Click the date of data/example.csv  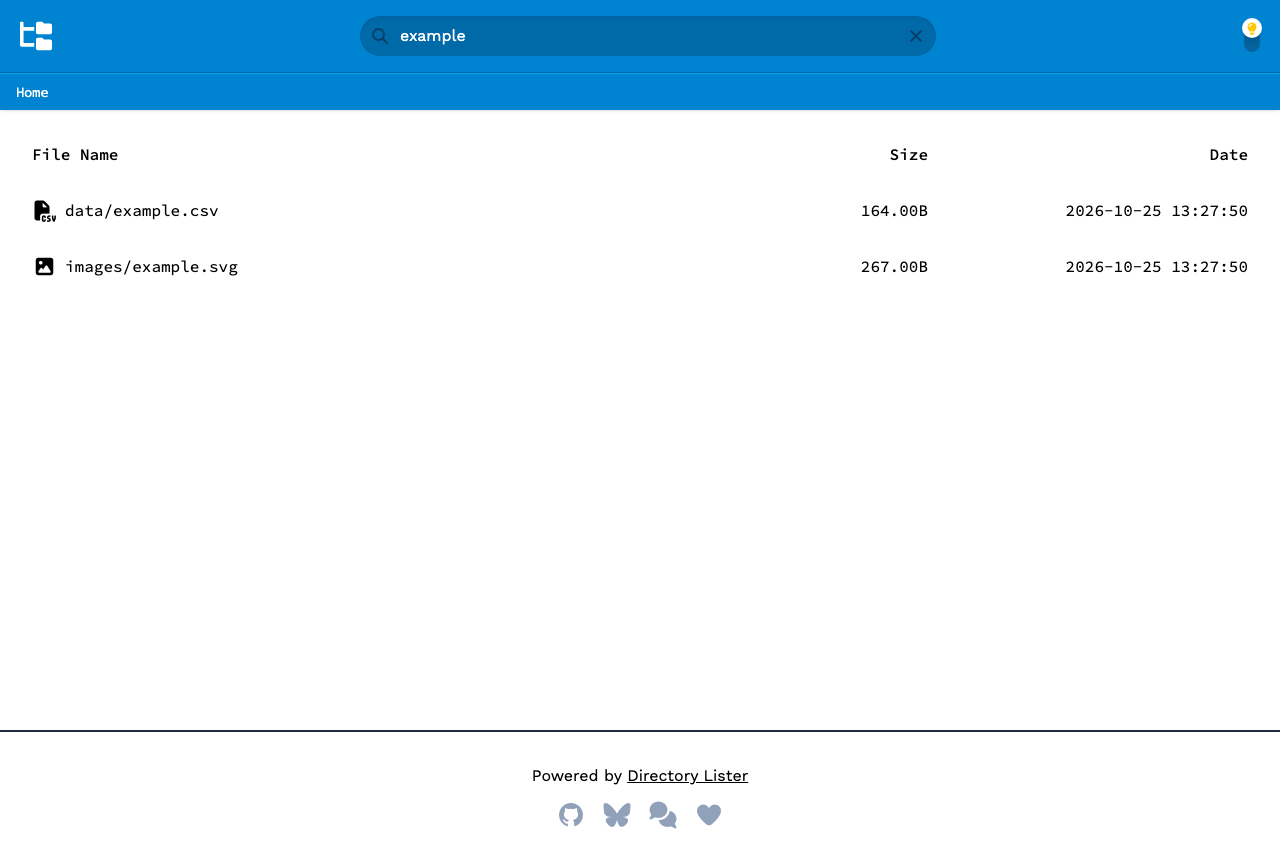coord(1156,211)
